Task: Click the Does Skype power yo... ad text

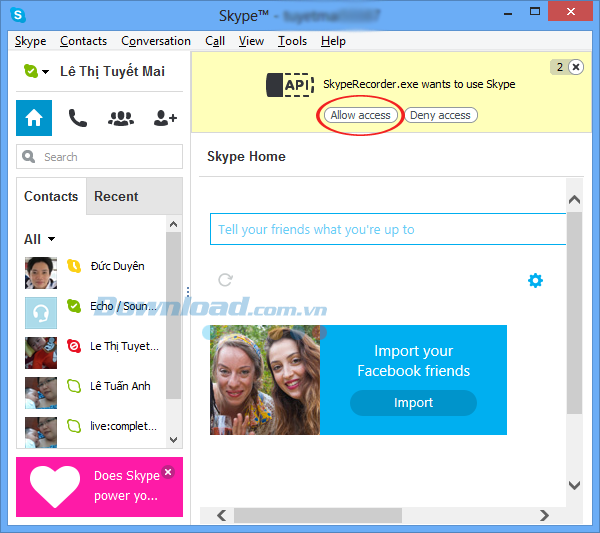Action: (127, 486)
